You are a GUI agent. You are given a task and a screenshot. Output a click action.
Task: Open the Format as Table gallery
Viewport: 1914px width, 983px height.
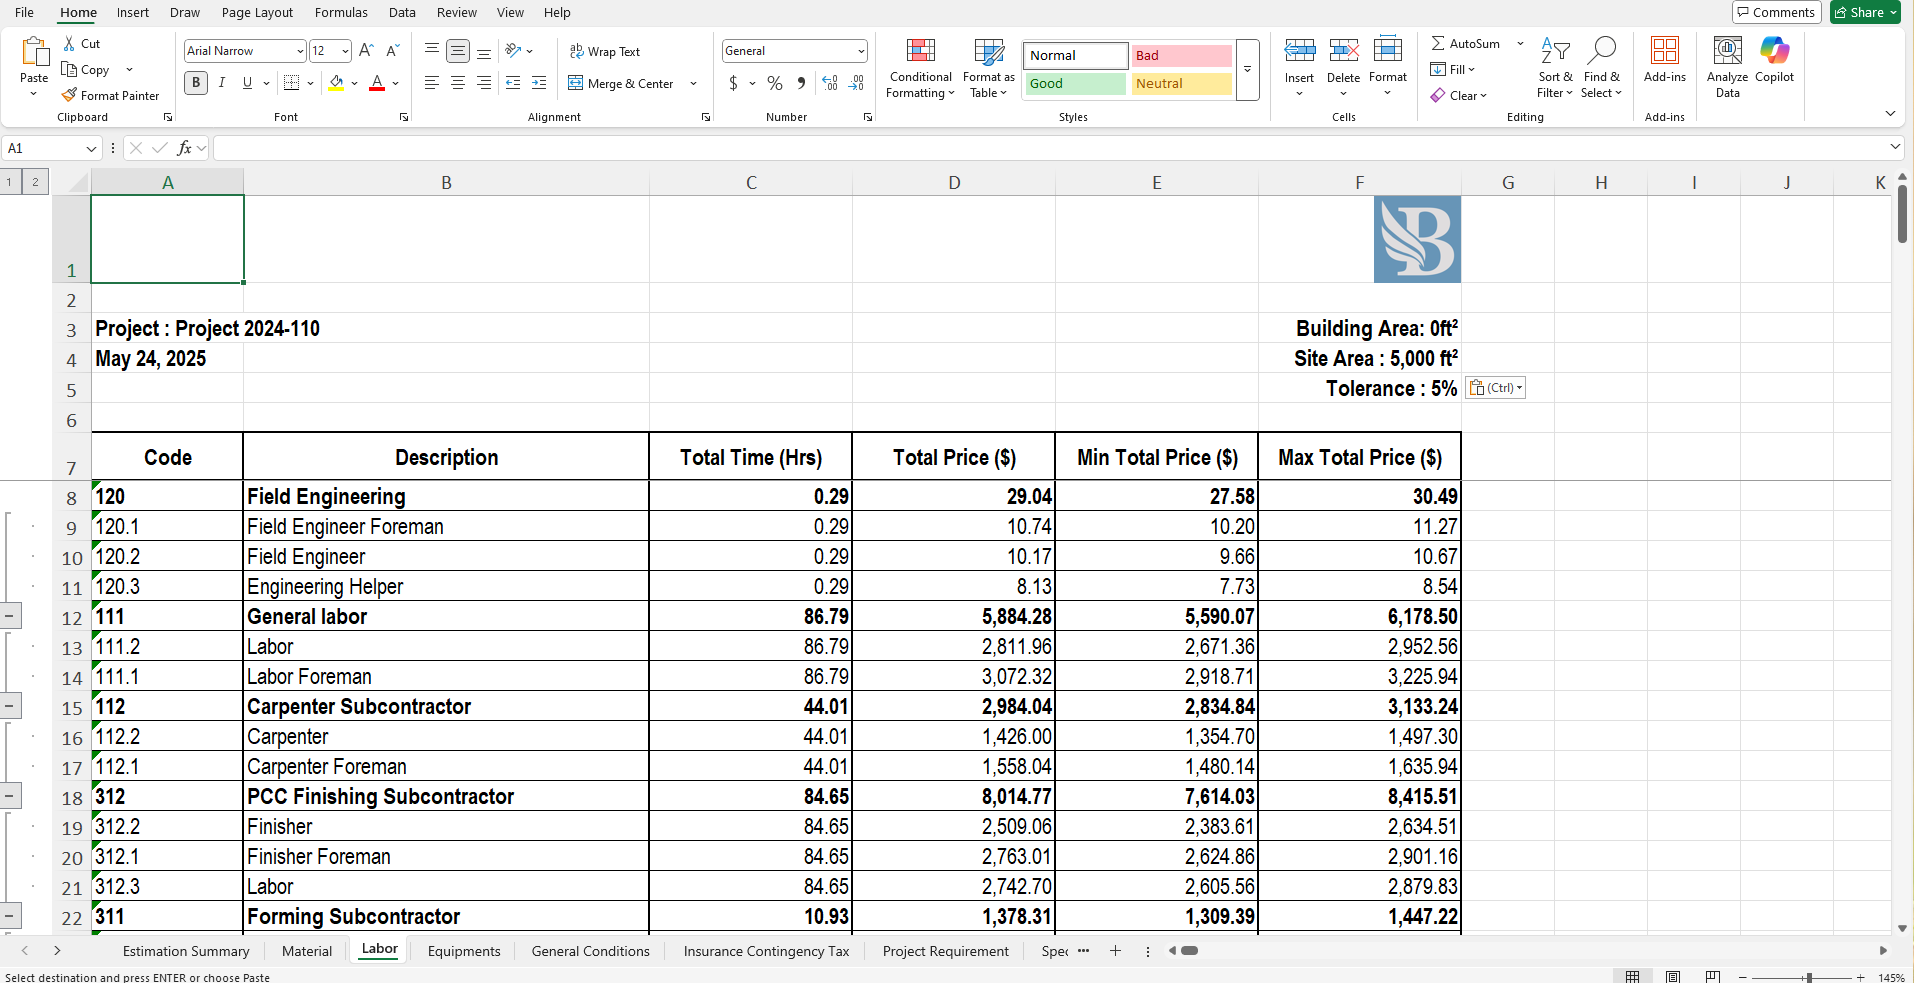pyautogui.click(x=989, y=68)
